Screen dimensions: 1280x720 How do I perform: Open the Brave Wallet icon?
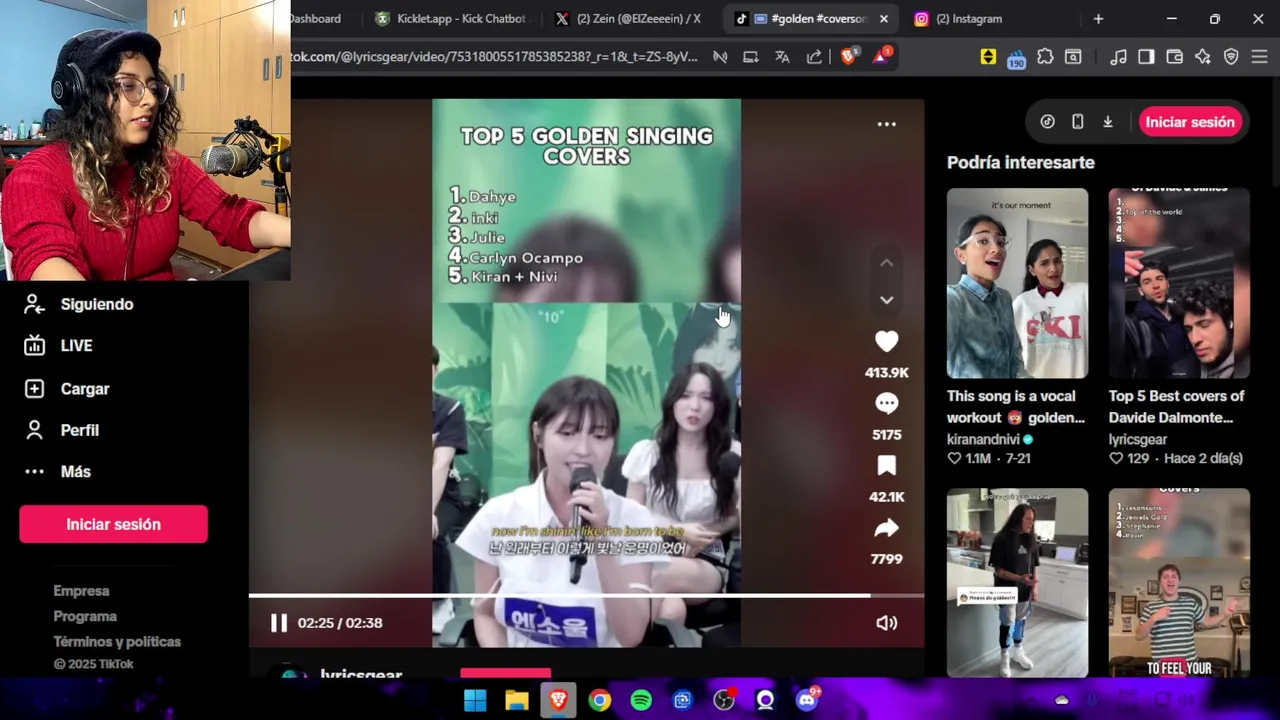pos(1175,57)
